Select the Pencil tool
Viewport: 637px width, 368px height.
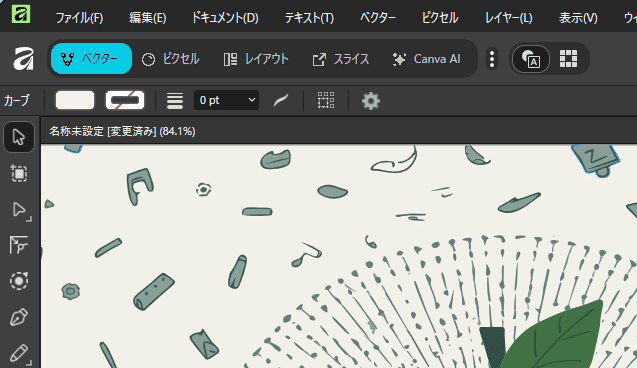20,354
